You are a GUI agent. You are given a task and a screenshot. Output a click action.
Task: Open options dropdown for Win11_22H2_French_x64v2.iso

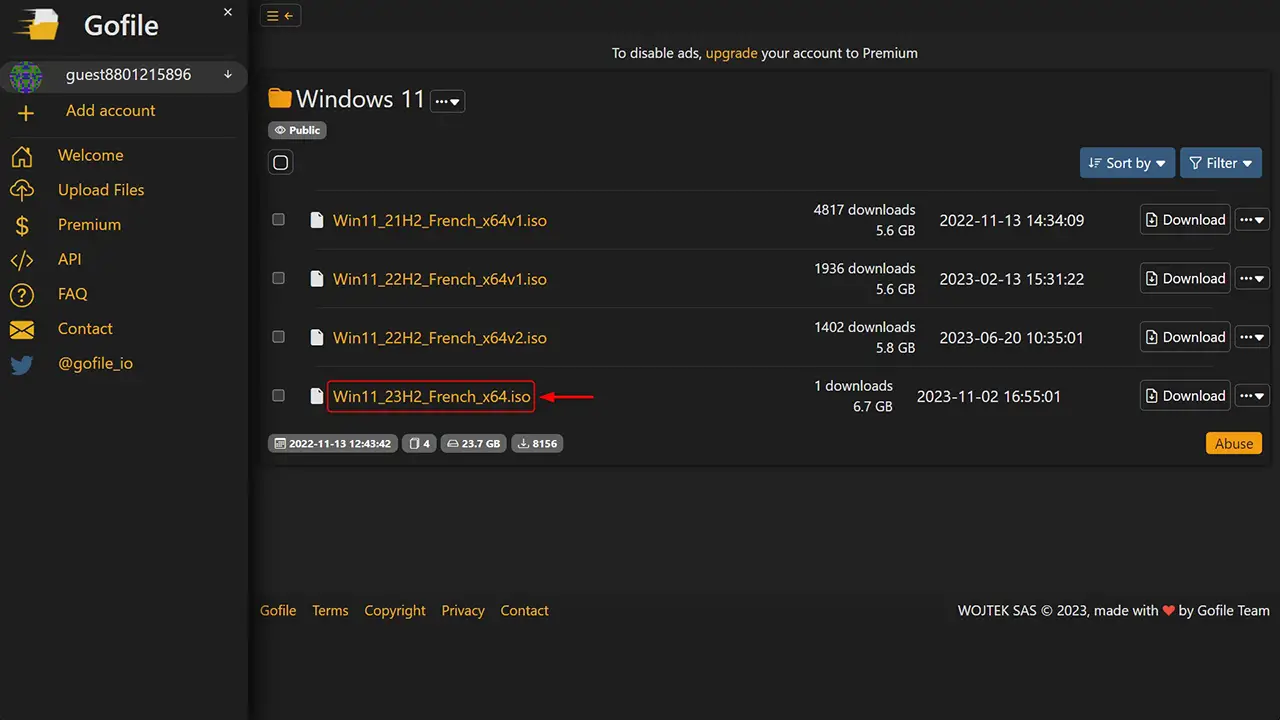[1252, 337]
